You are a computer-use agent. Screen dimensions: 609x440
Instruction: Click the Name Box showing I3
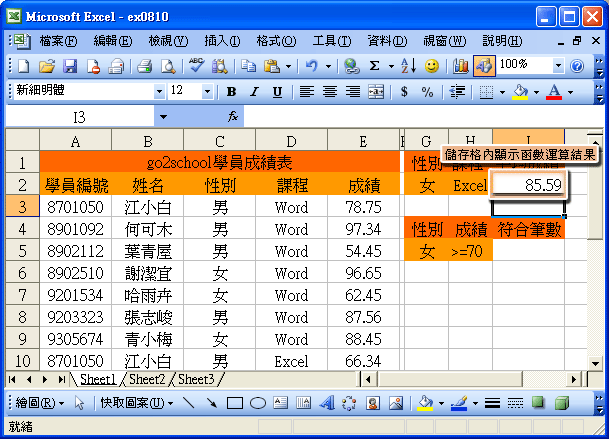tap(80, 117)
